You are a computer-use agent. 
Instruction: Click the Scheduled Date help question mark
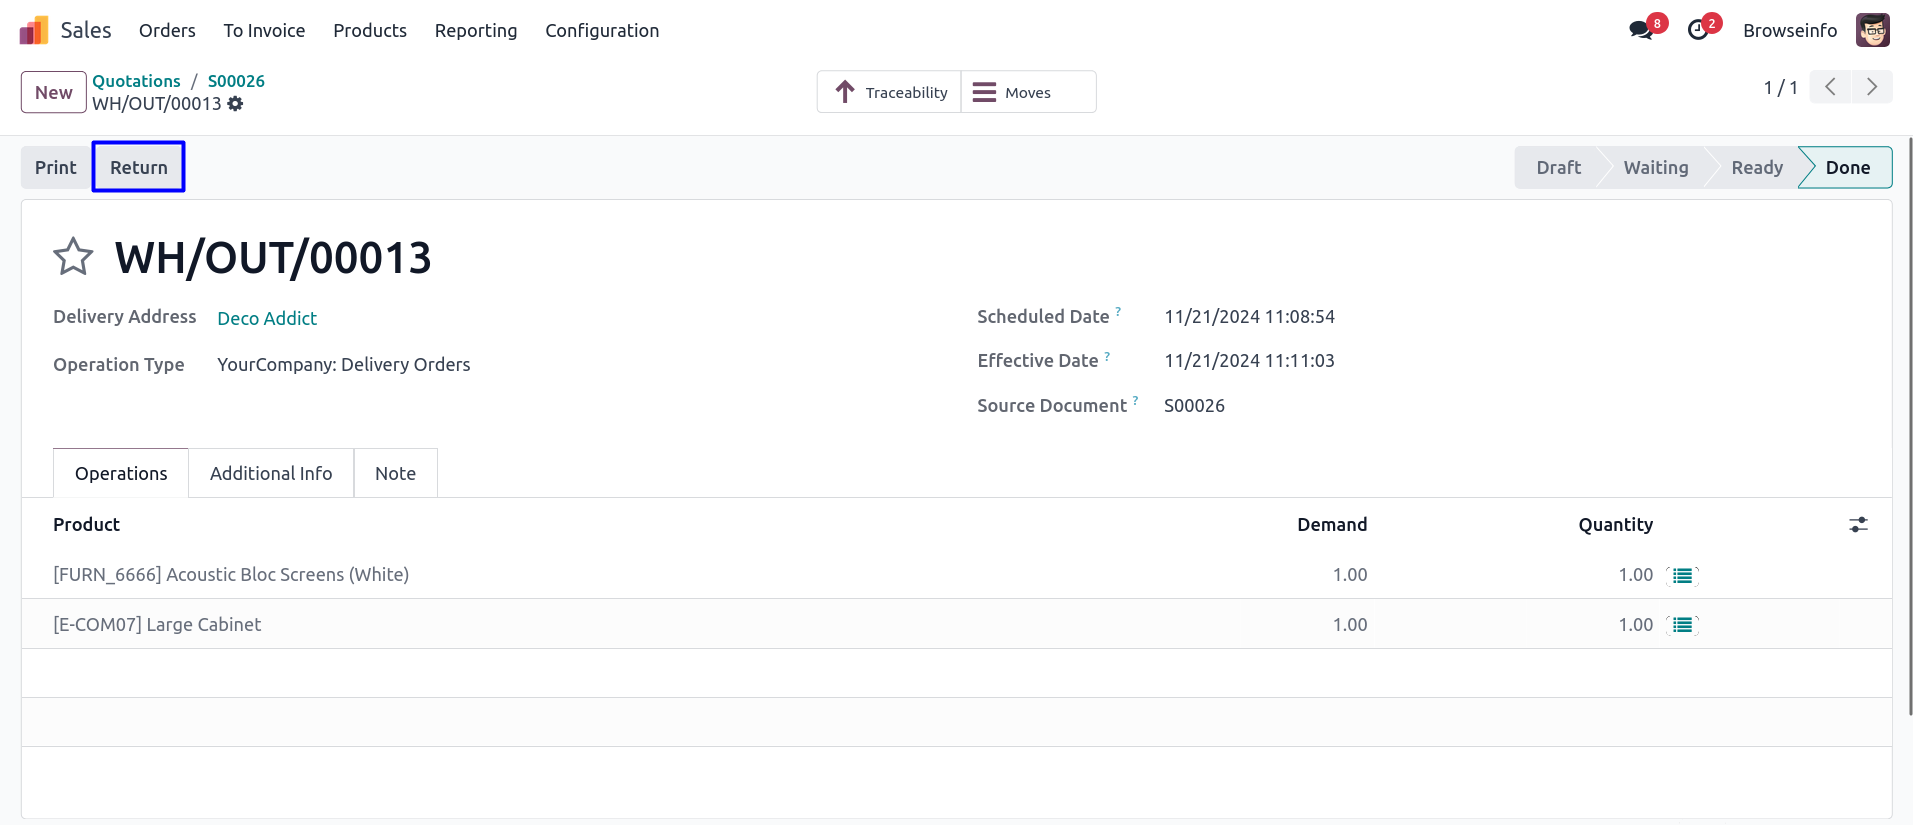tap(1118, 311)
